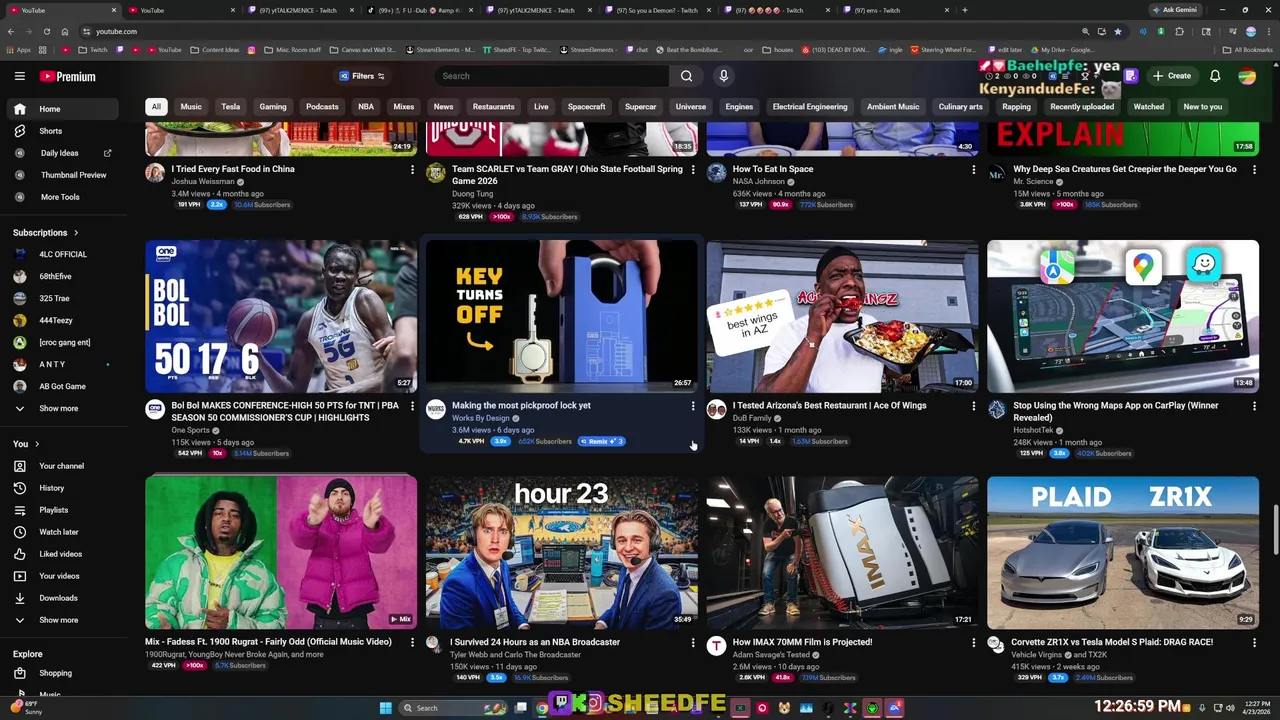Open Thumbnail Preview sidebar item

click(73, 175)
